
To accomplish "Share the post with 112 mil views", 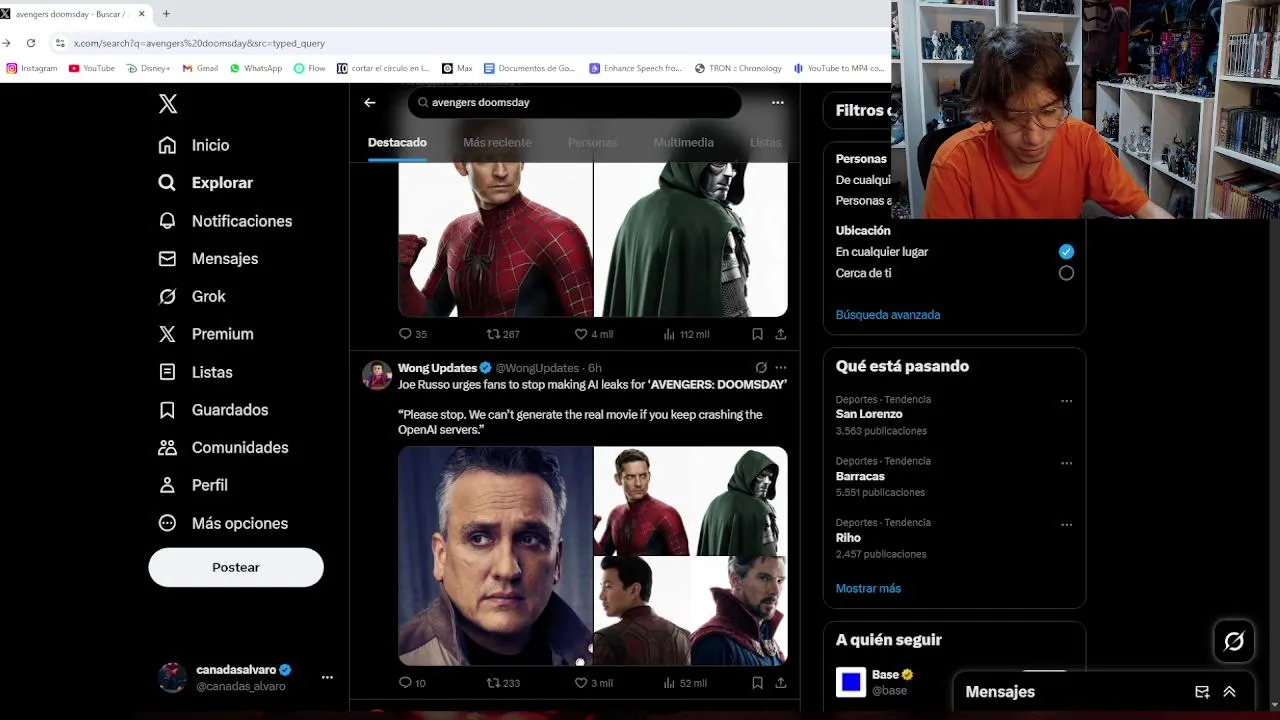I will point(781,334).
